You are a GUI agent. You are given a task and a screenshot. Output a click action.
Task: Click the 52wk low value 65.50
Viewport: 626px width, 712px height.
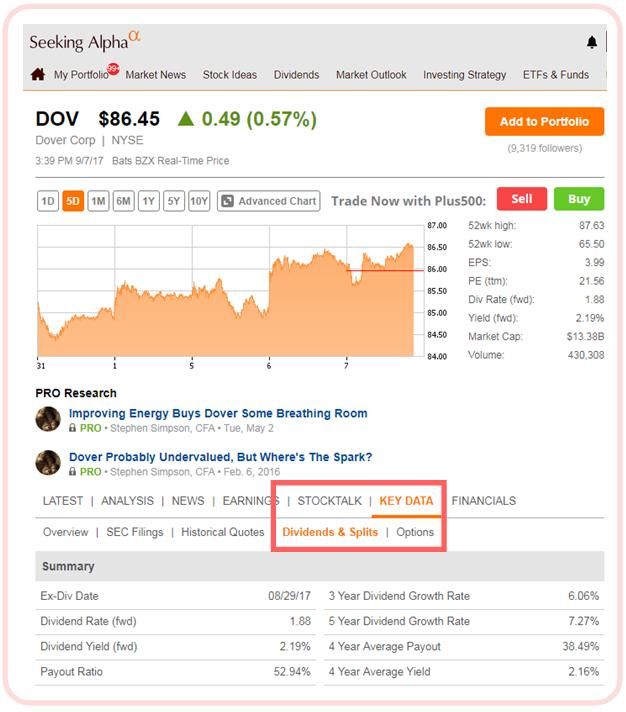click(x=591, y=244)
